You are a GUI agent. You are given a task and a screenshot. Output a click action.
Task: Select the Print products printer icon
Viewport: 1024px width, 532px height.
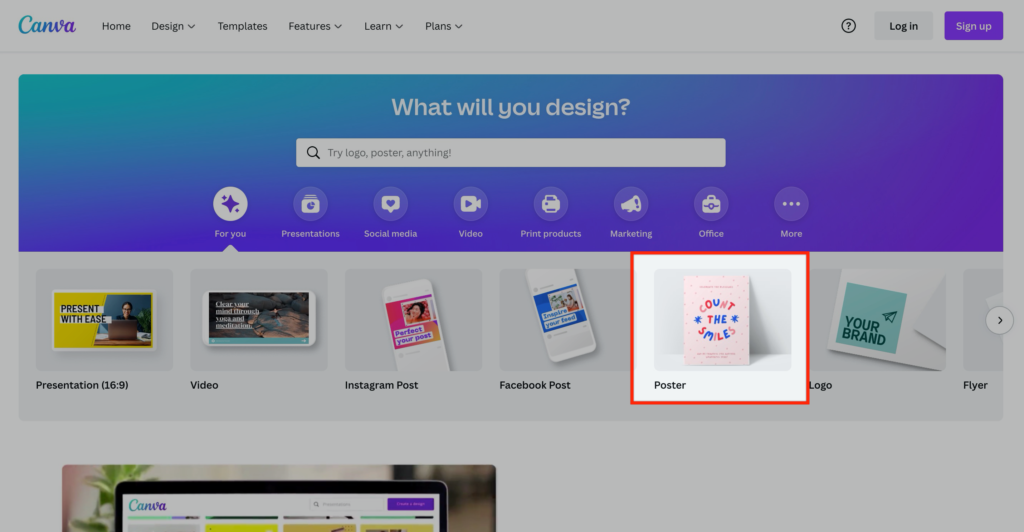click(551, 204)
